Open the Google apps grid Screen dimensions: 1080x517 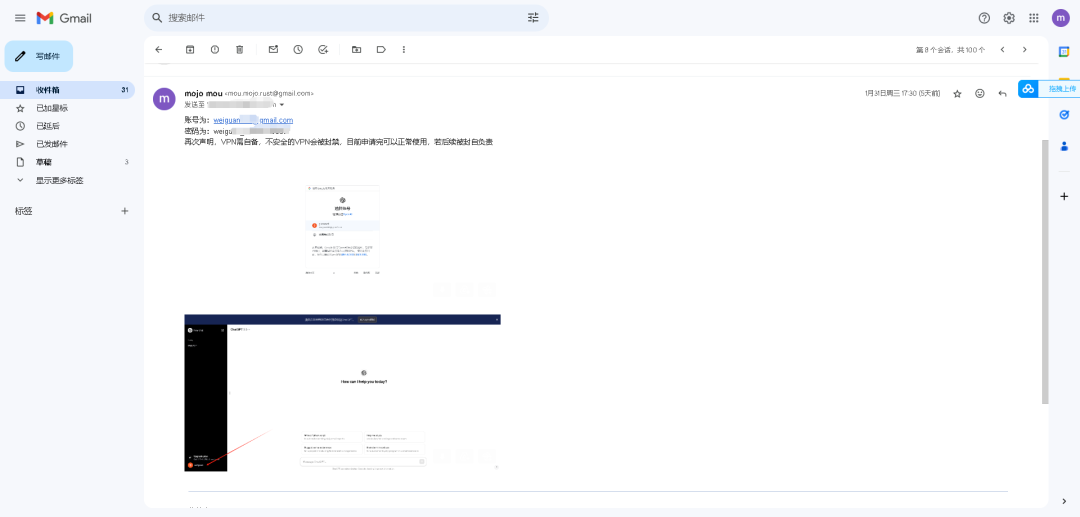(x=1034, y=18)
